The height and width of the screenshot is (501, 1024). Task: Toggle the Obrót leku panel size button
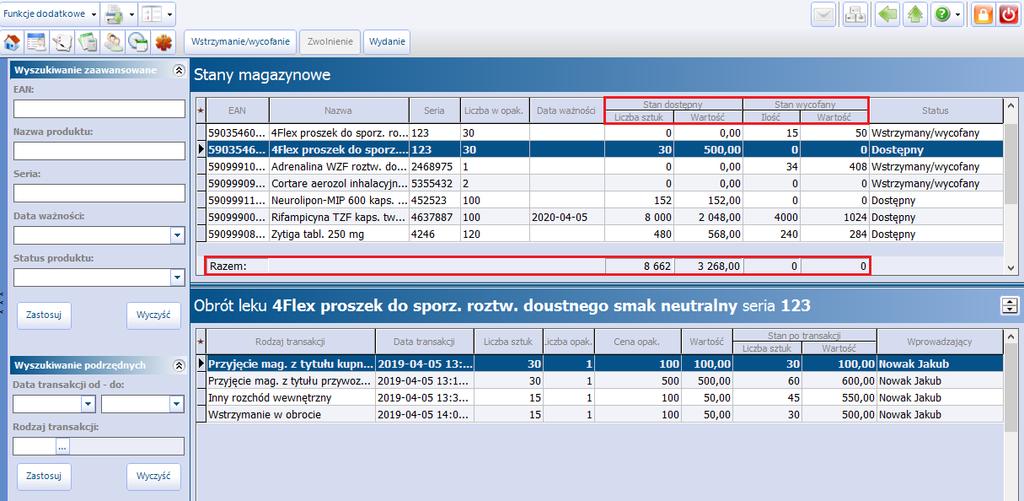(x=1009, y=305)
